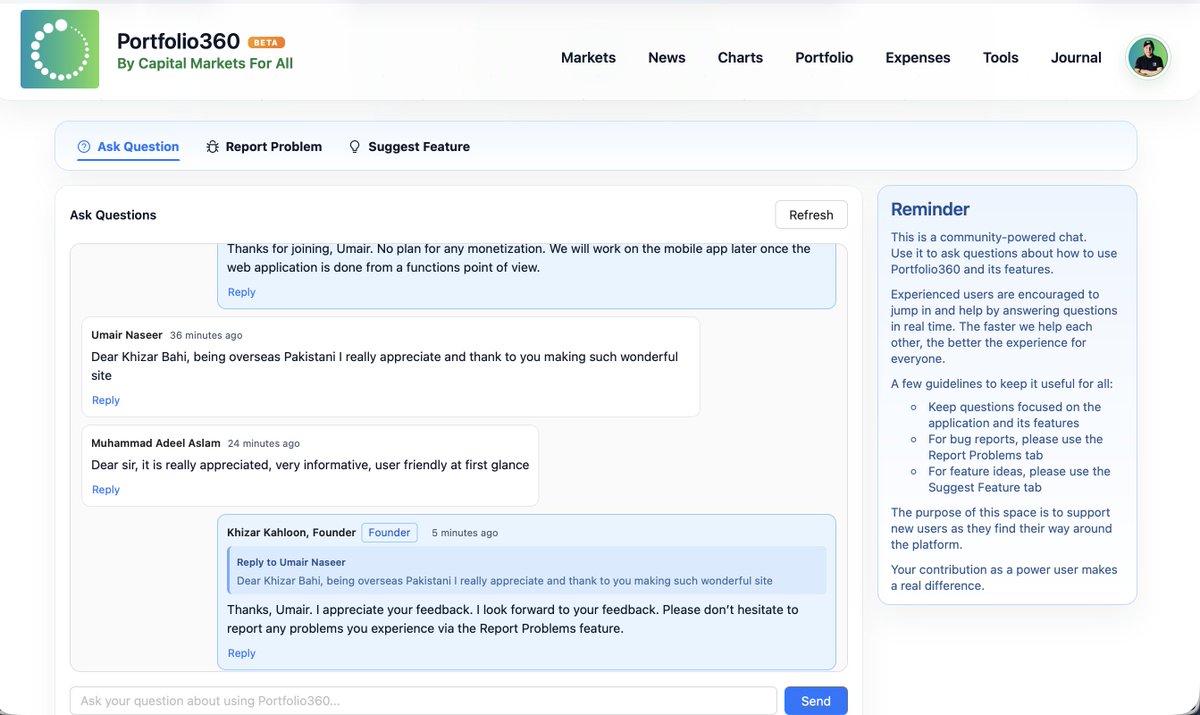1200x715 pixels.
Task: Click the question mark icon on Ask Question tab
Action: [84, 146]
